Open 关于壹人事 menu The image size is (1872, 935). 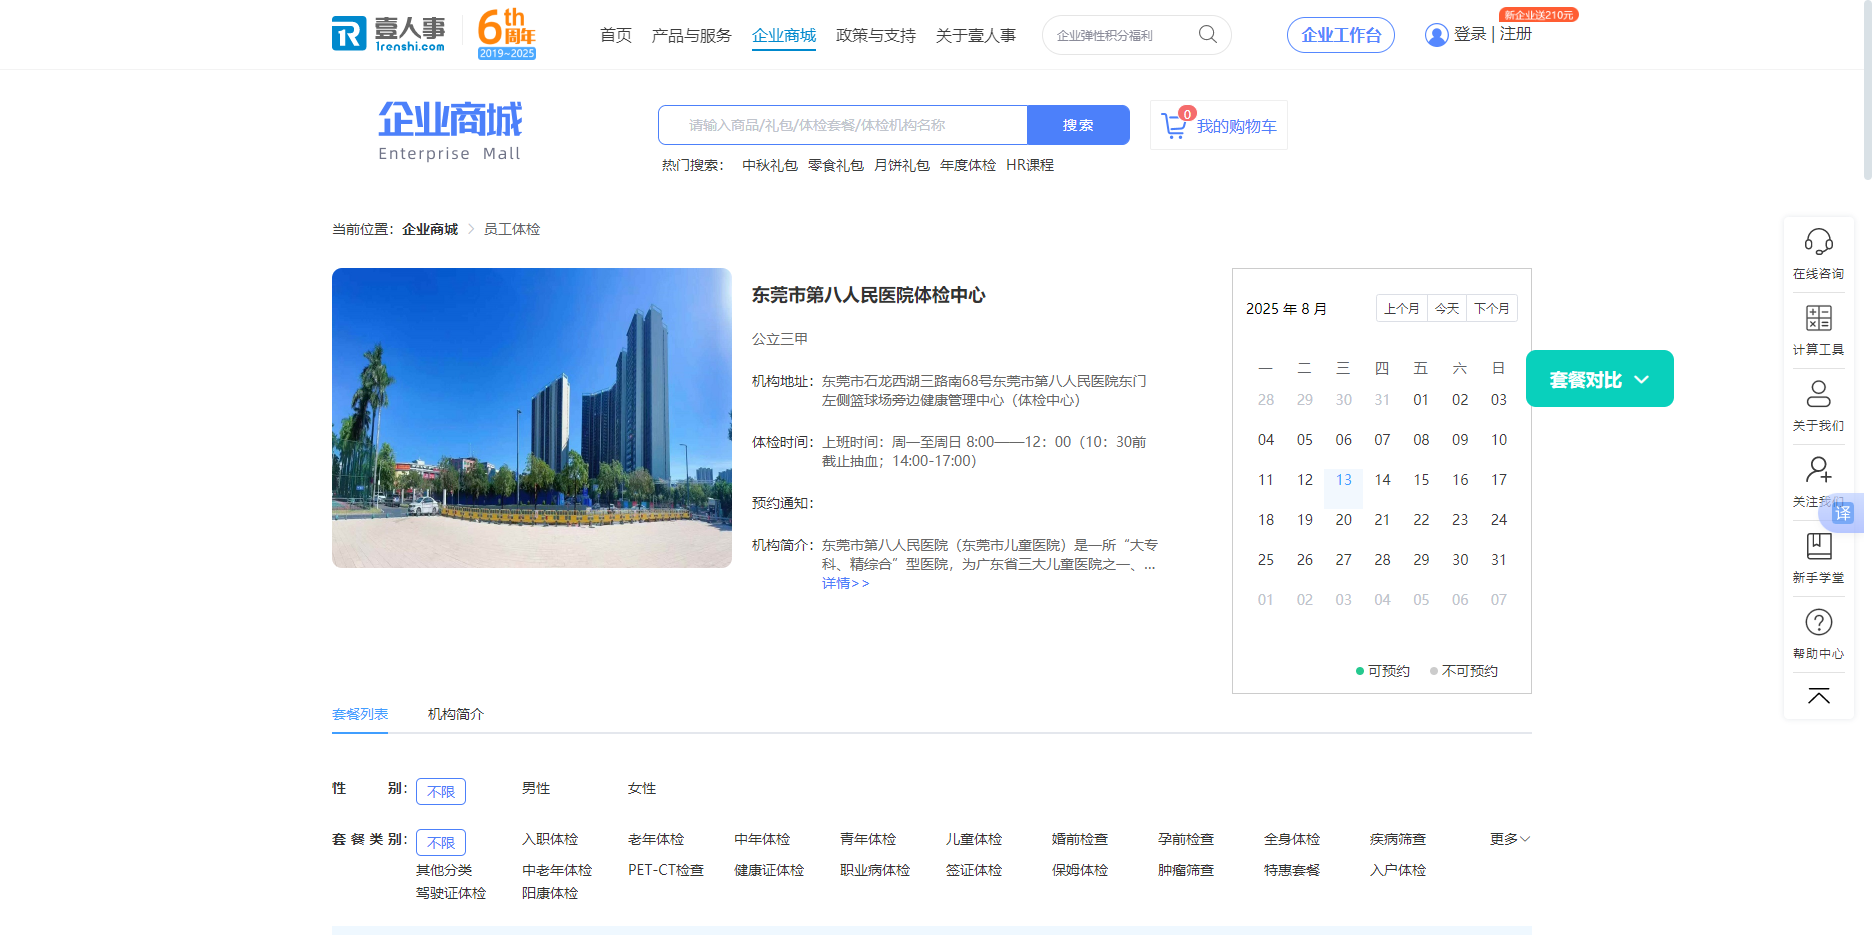976,35
